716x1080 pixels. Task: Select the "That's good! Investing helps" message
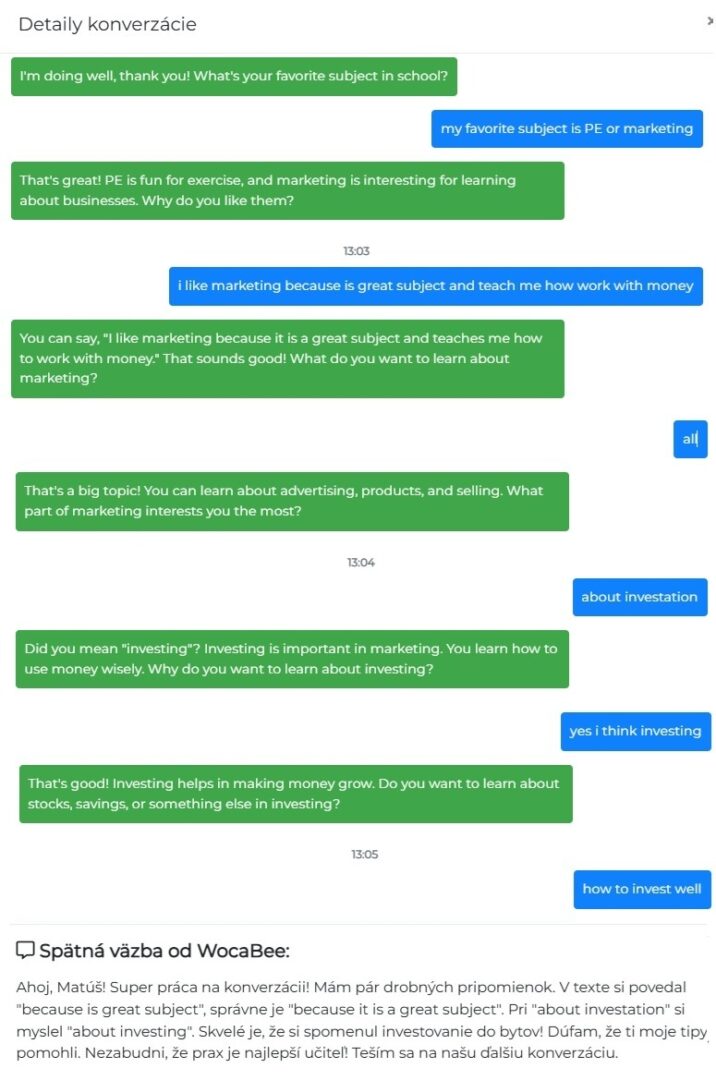point(295,794)
